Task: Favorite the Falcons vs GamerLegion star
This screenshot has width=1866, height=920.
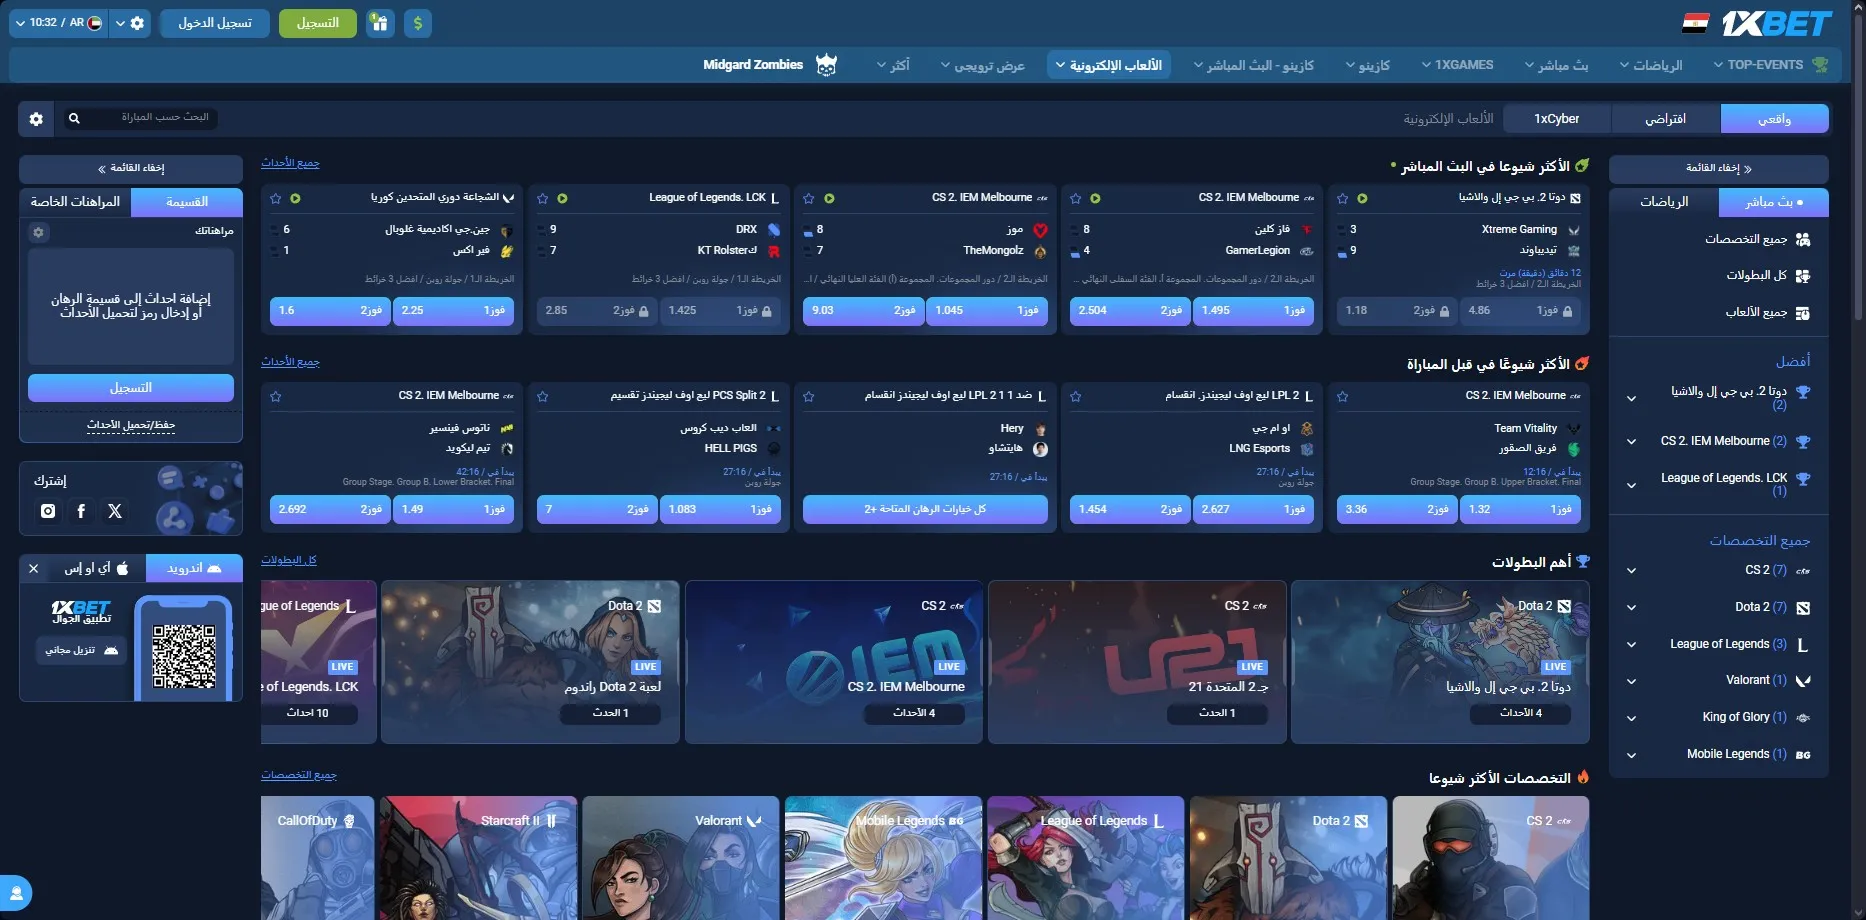Action: tap(1076, 199)
